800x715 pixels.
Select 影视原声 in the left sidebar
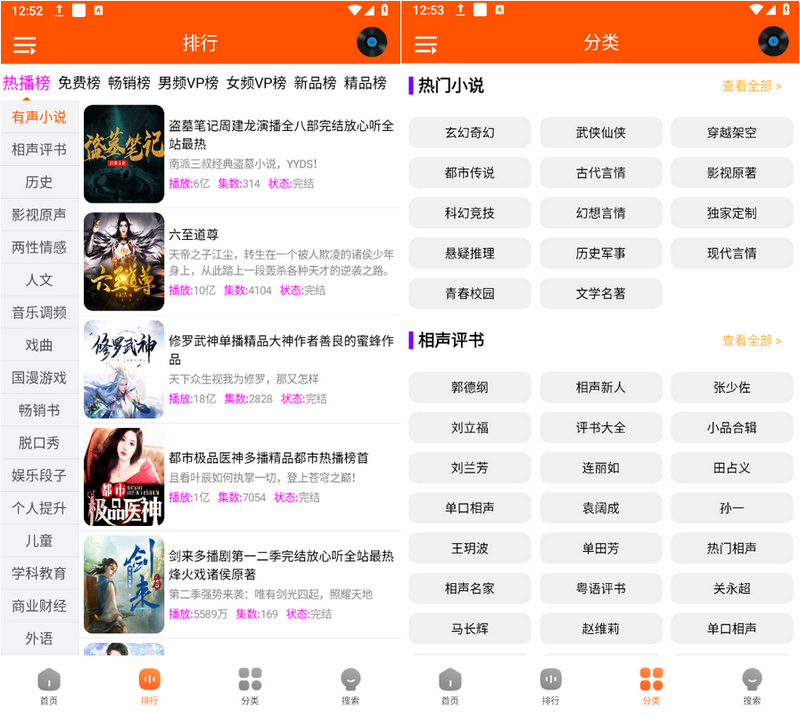pyautogui.click(x=40, y=214)
